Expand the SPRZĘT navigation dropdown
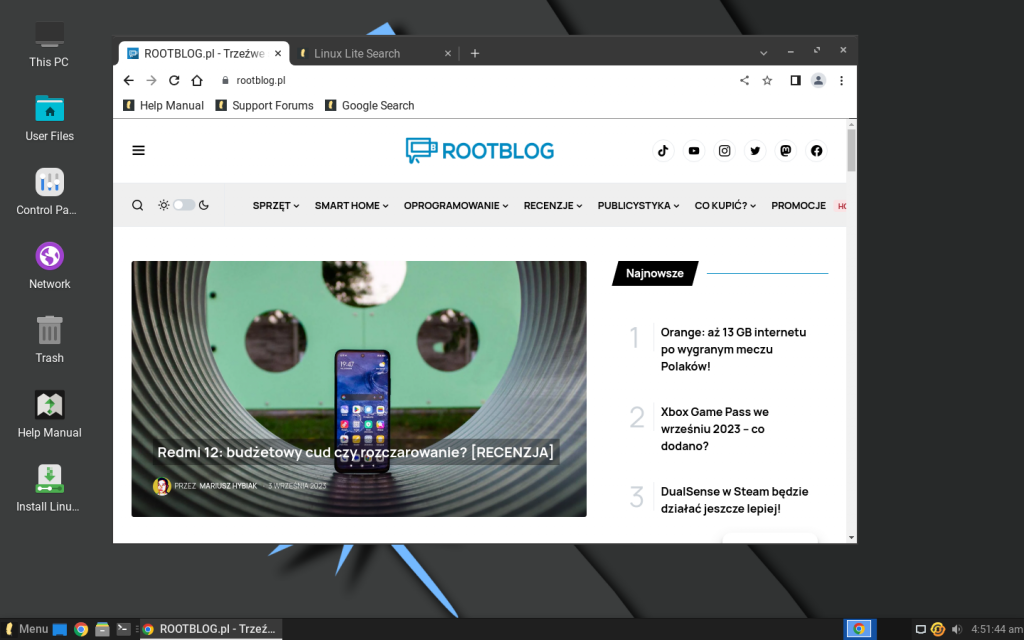 point(275,205)
